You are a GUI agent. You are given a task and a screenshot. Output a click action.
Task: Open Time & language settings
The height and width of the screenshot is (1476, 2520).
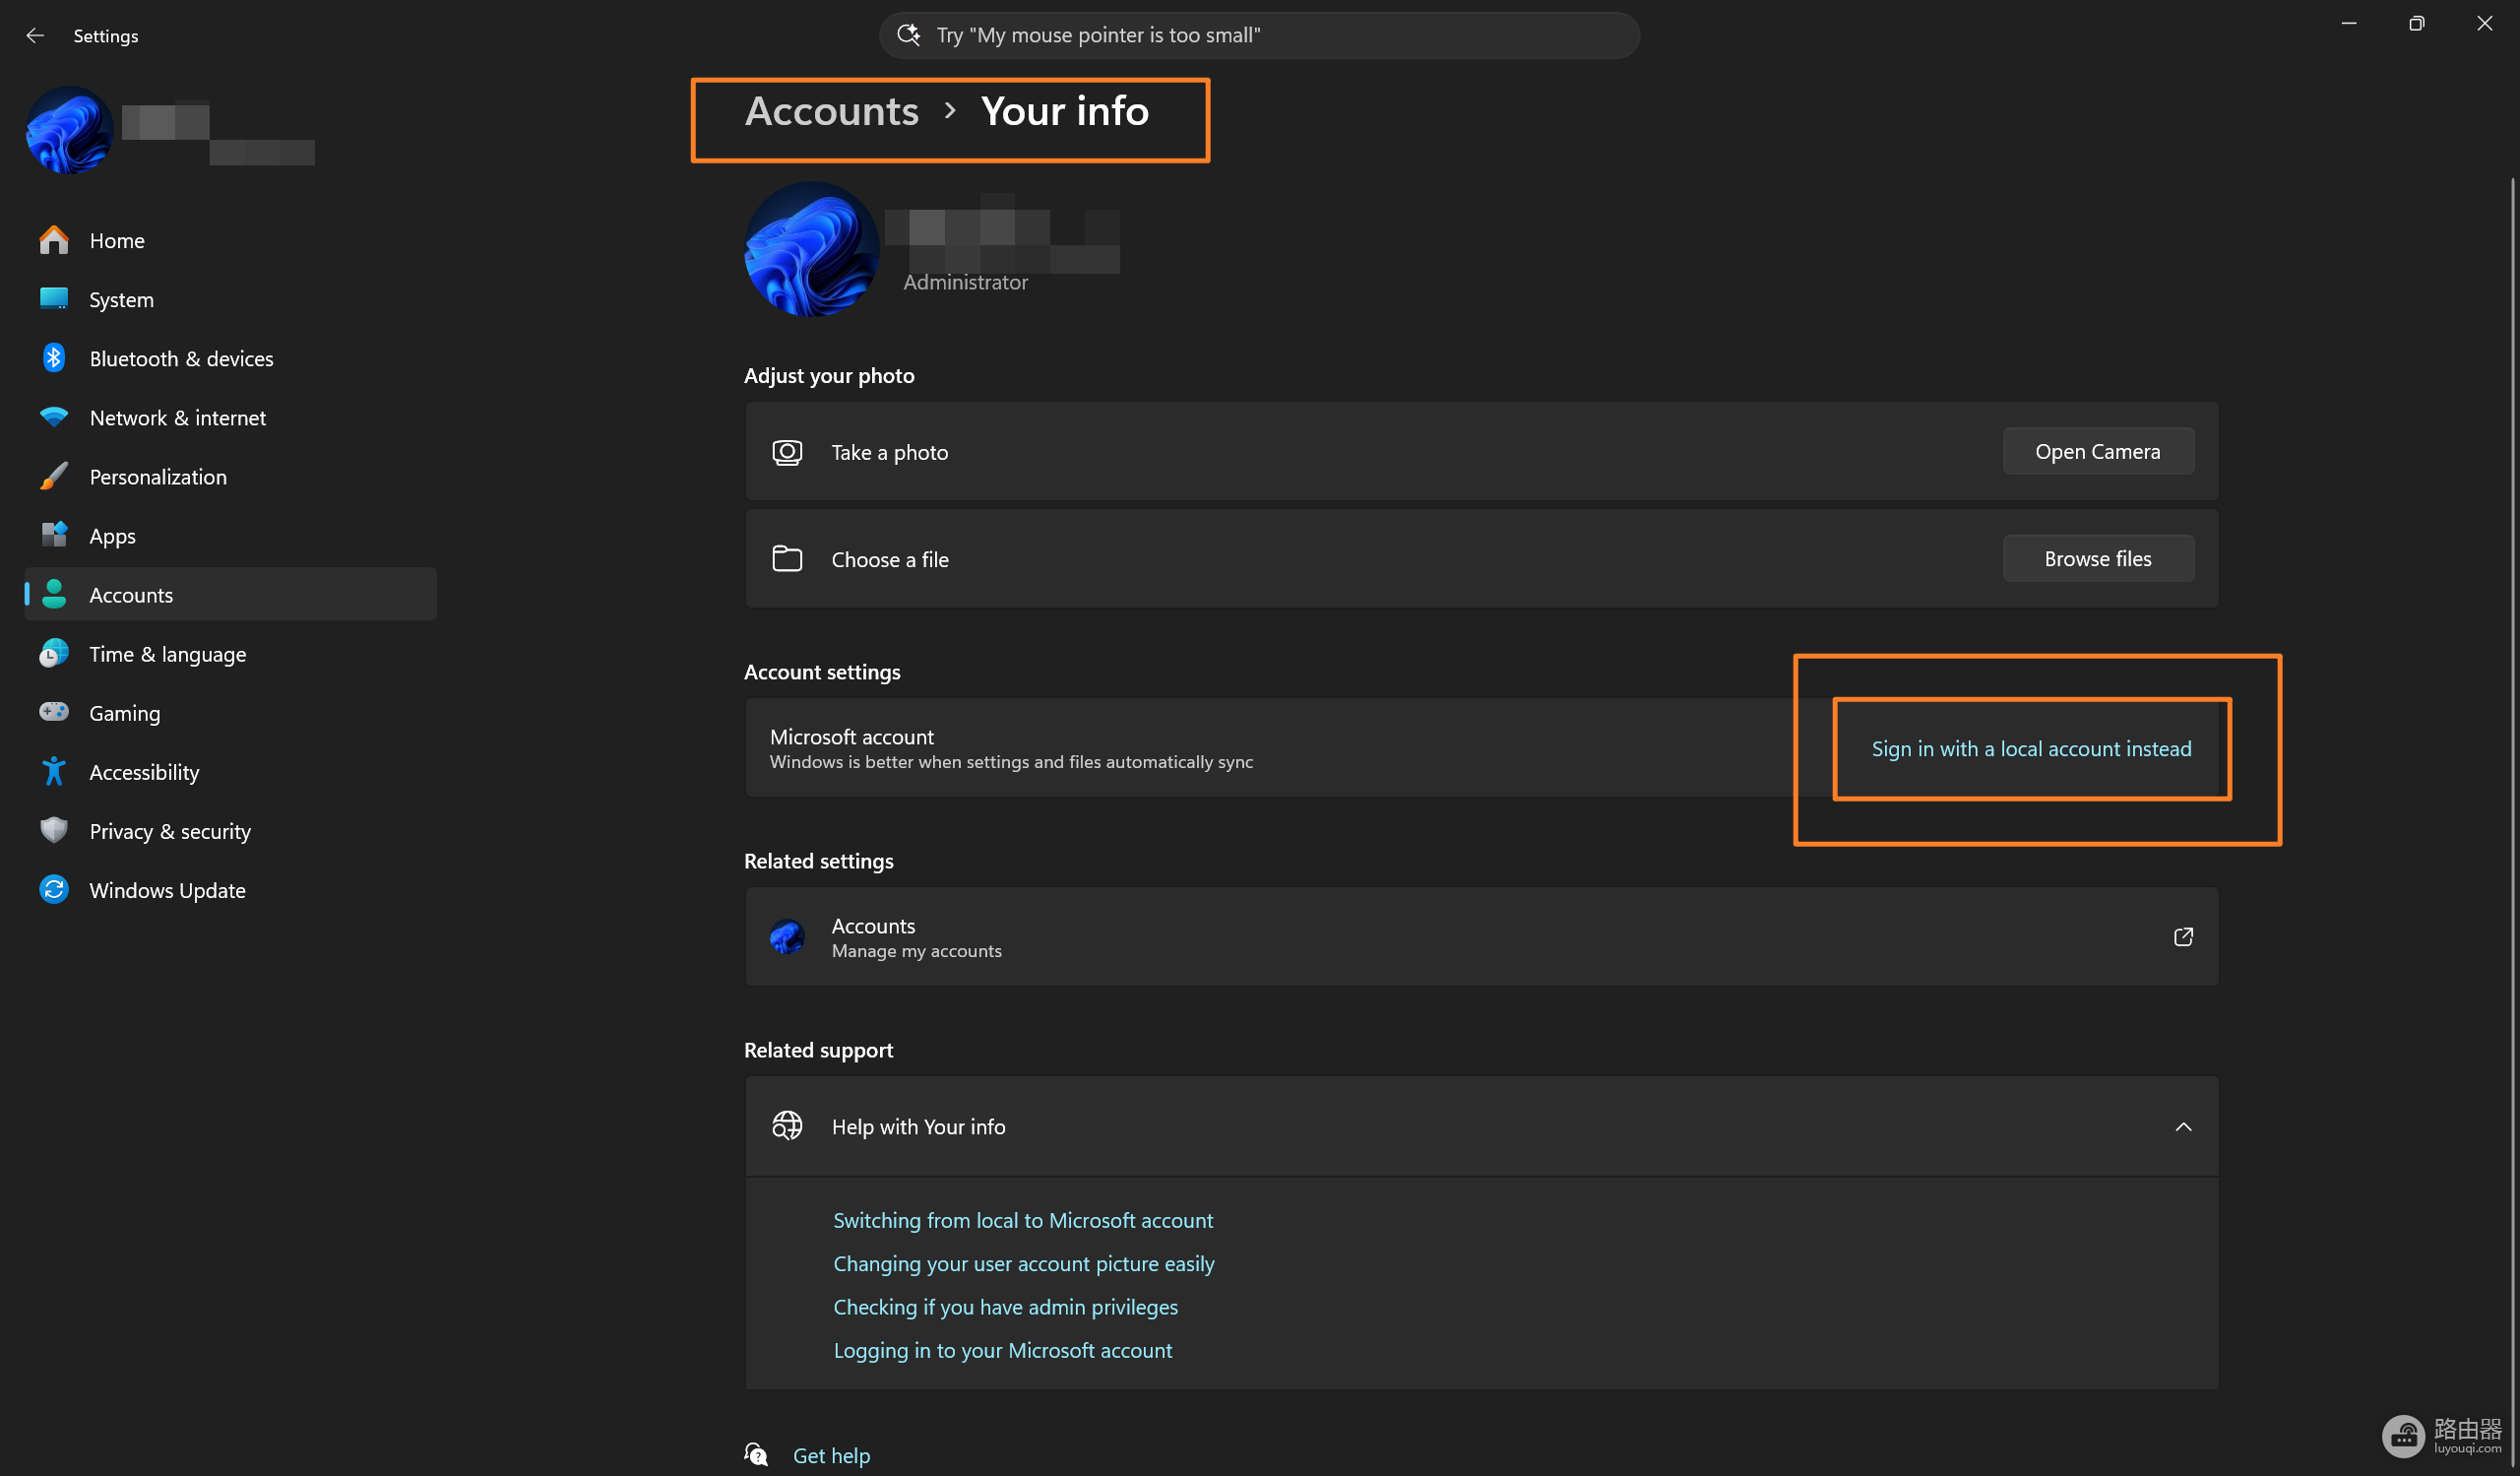click(x=231, y=653)
